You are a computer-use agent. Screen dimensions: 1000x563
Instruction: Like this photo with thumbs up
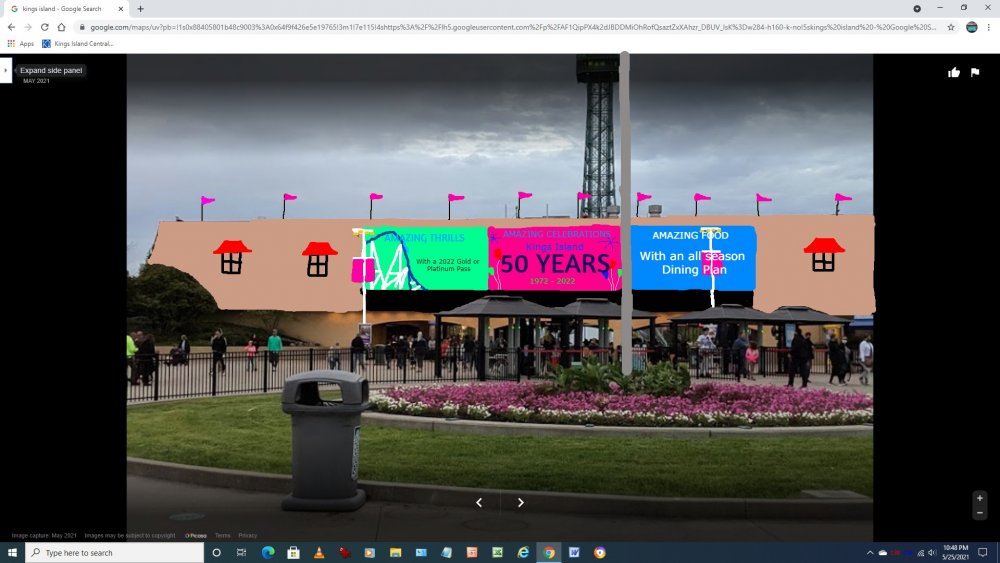click(954, 72)
